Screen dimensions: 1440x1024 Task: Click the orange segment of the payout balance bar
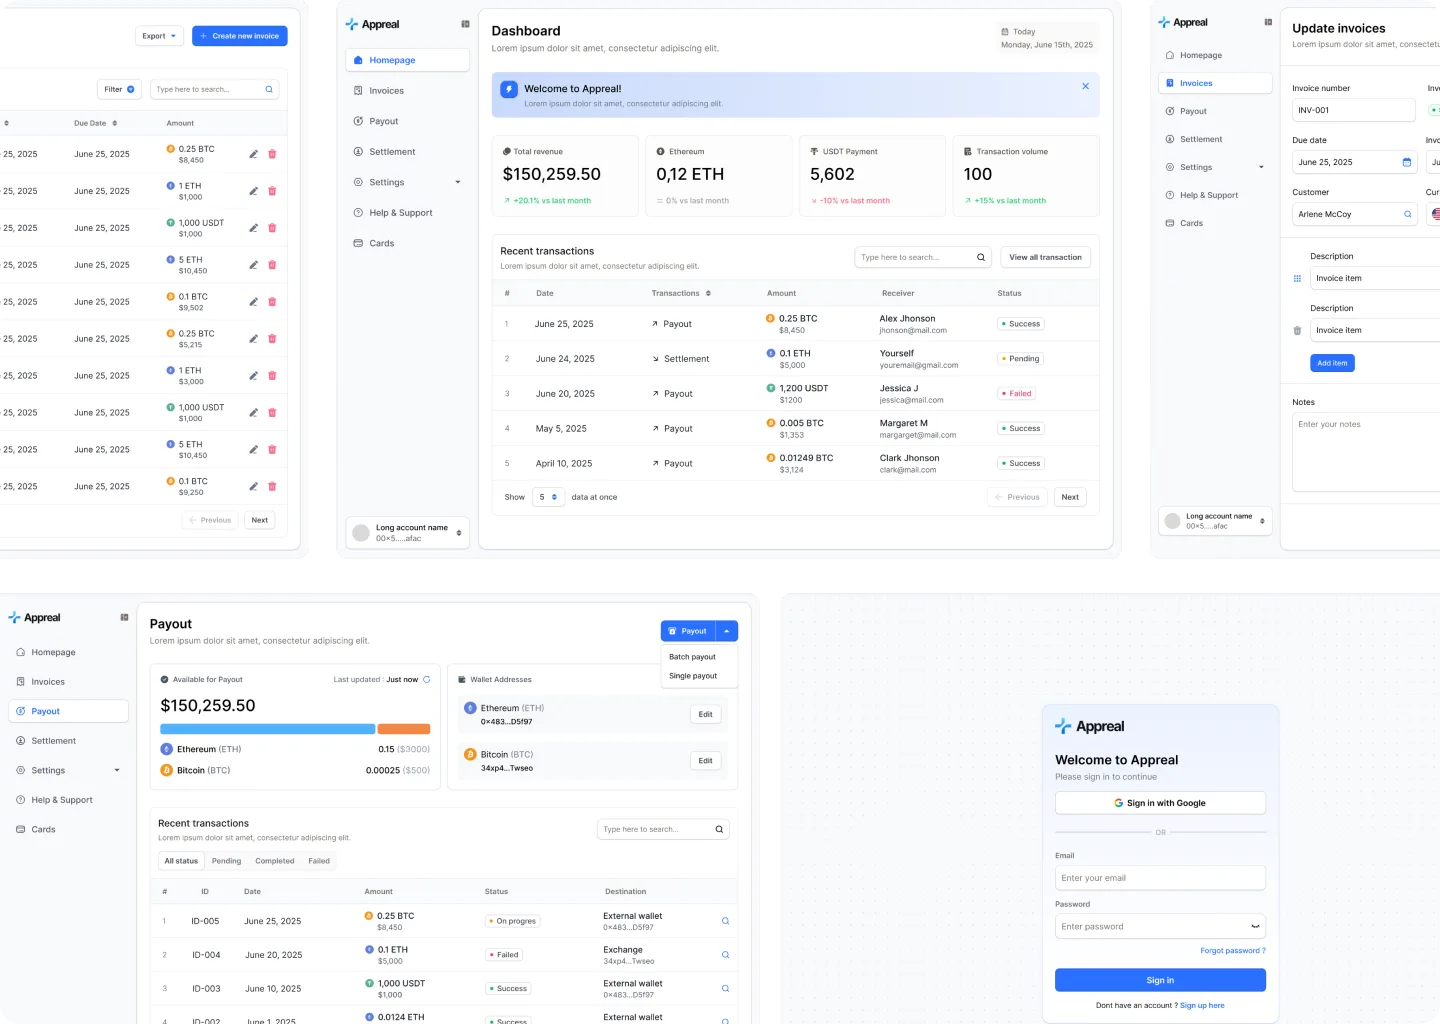tap(404, 729)
